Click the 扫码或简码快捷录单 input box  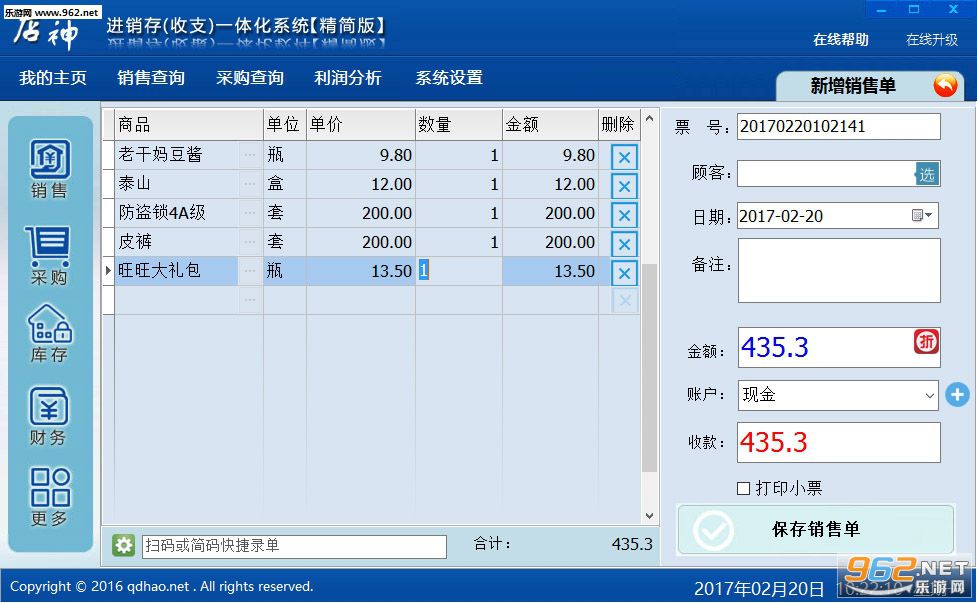coord(294,546)
